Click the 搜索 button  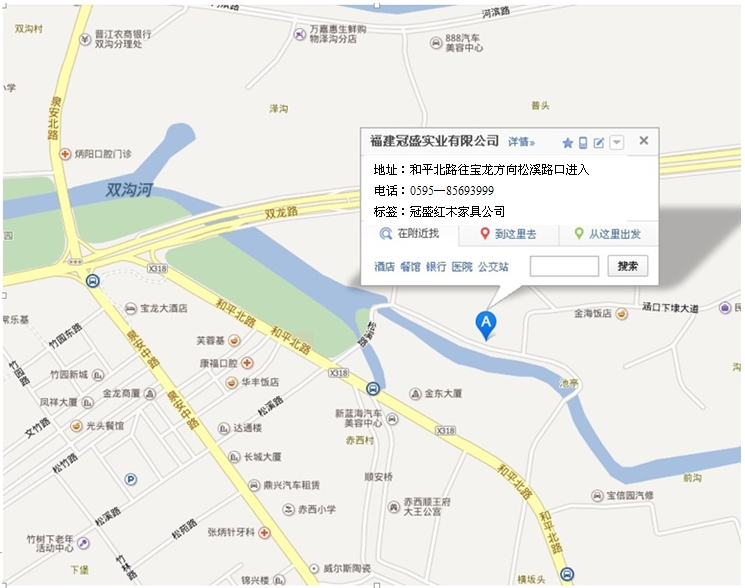coord(628,266)
